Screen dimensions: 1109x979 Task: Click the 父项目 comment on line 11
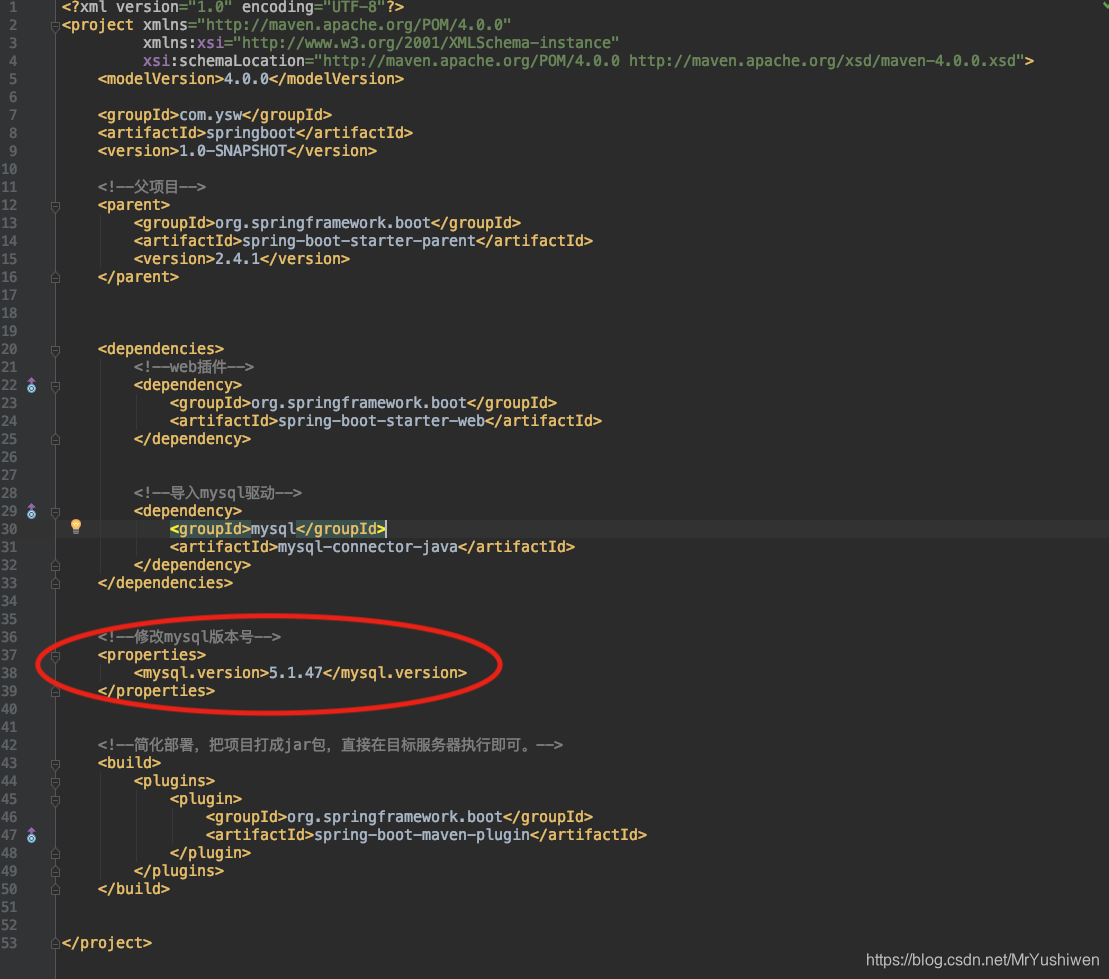pyautogui.click(x=152, y=187)
